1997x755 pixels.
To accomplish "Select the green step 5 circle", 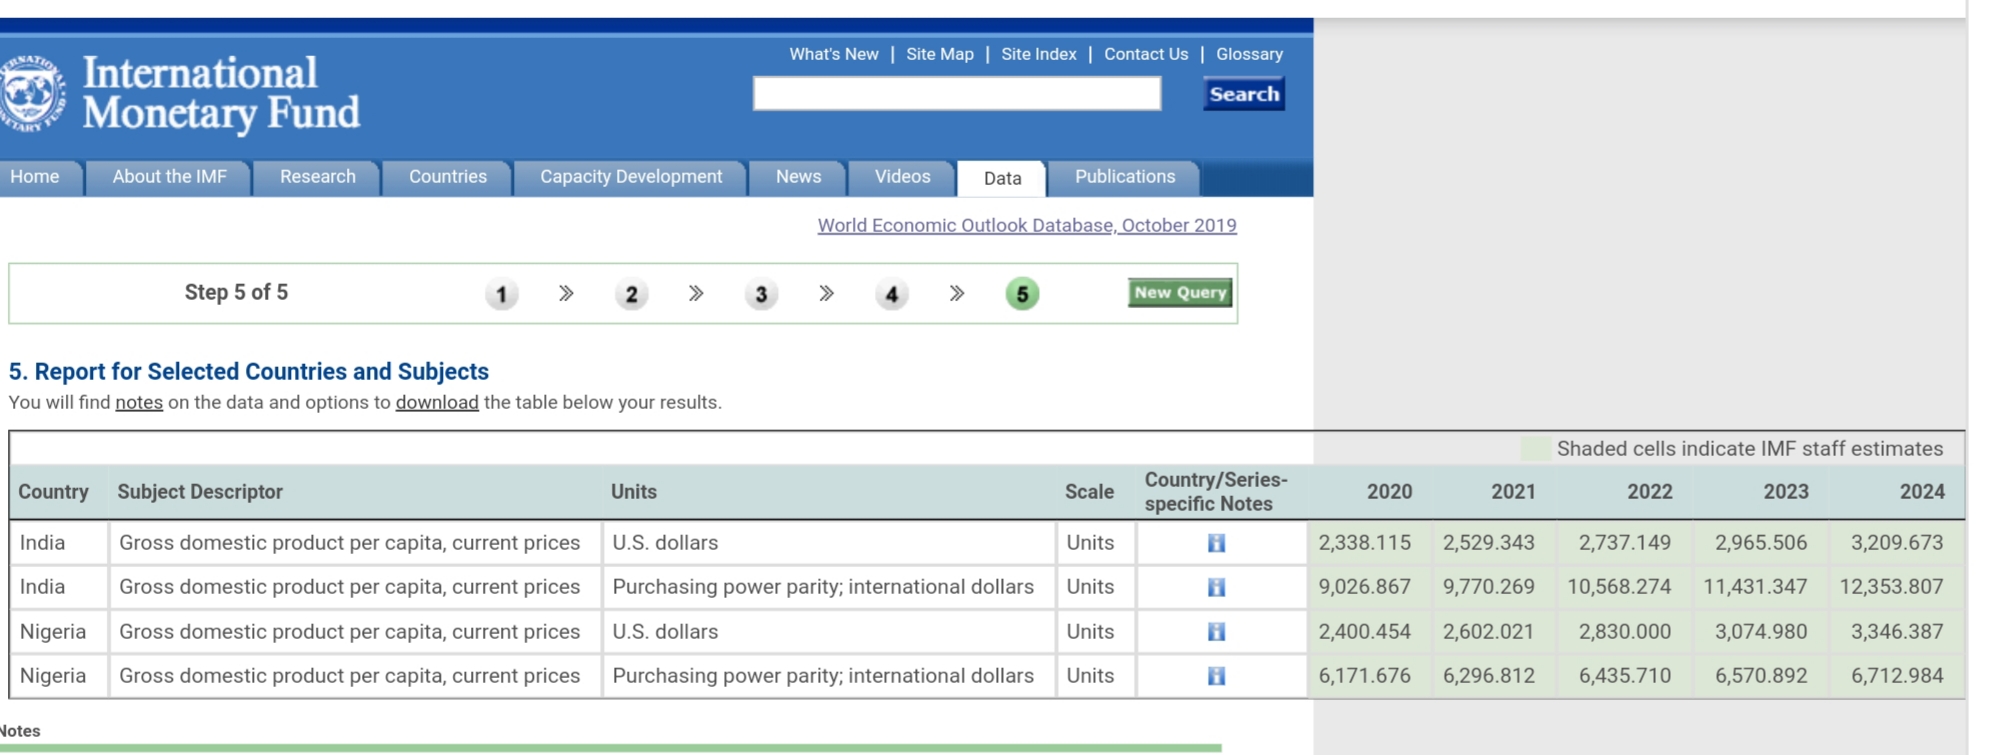I will (1022, 294).
